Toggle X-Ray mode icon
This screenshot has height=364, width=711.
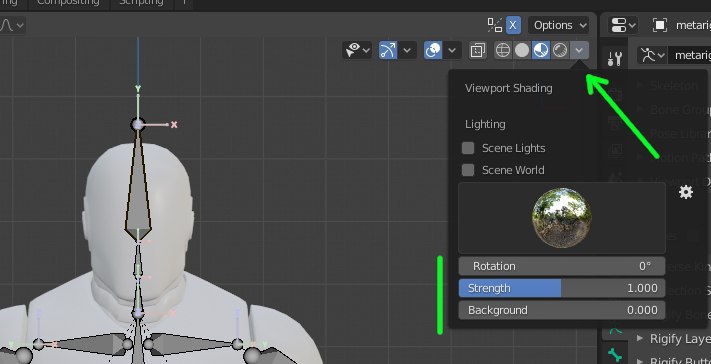tap(477, 50)
